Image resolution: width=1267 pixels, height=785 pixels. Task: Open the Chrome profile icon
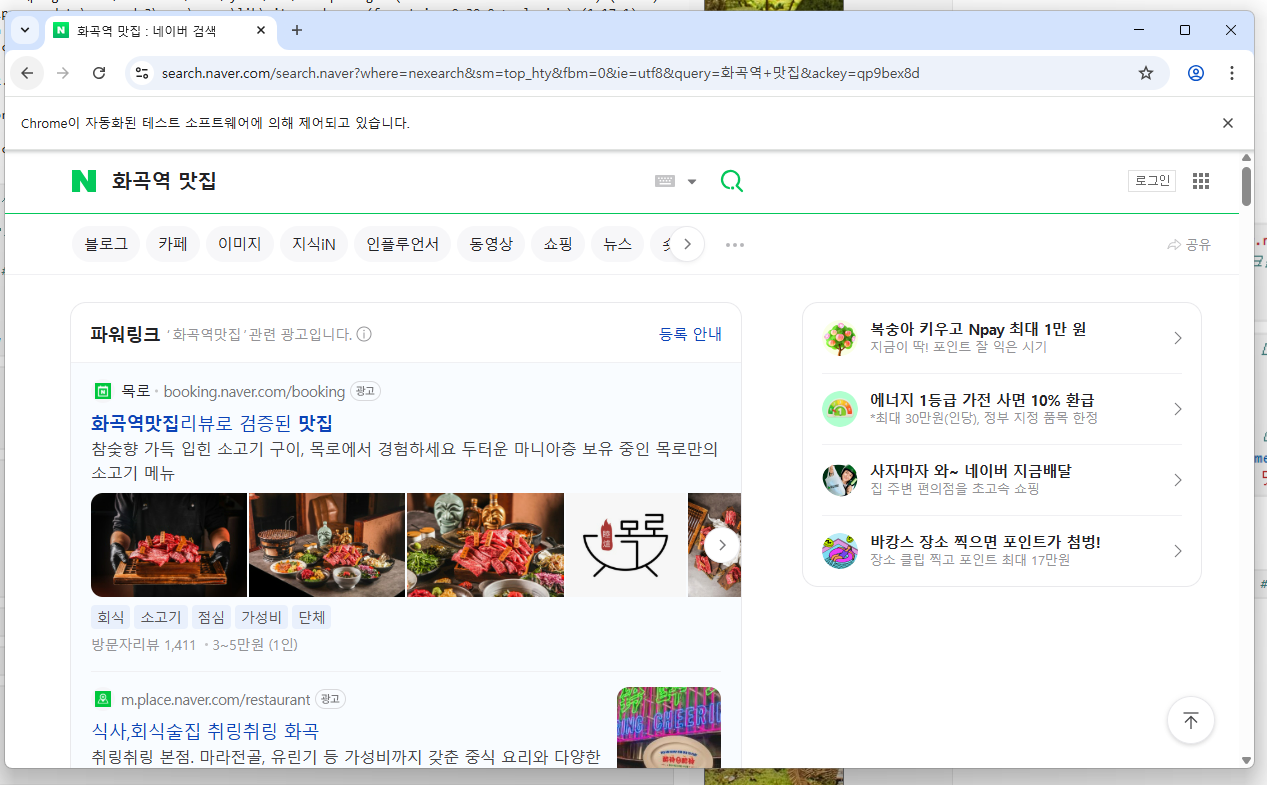coord(1195,73)
